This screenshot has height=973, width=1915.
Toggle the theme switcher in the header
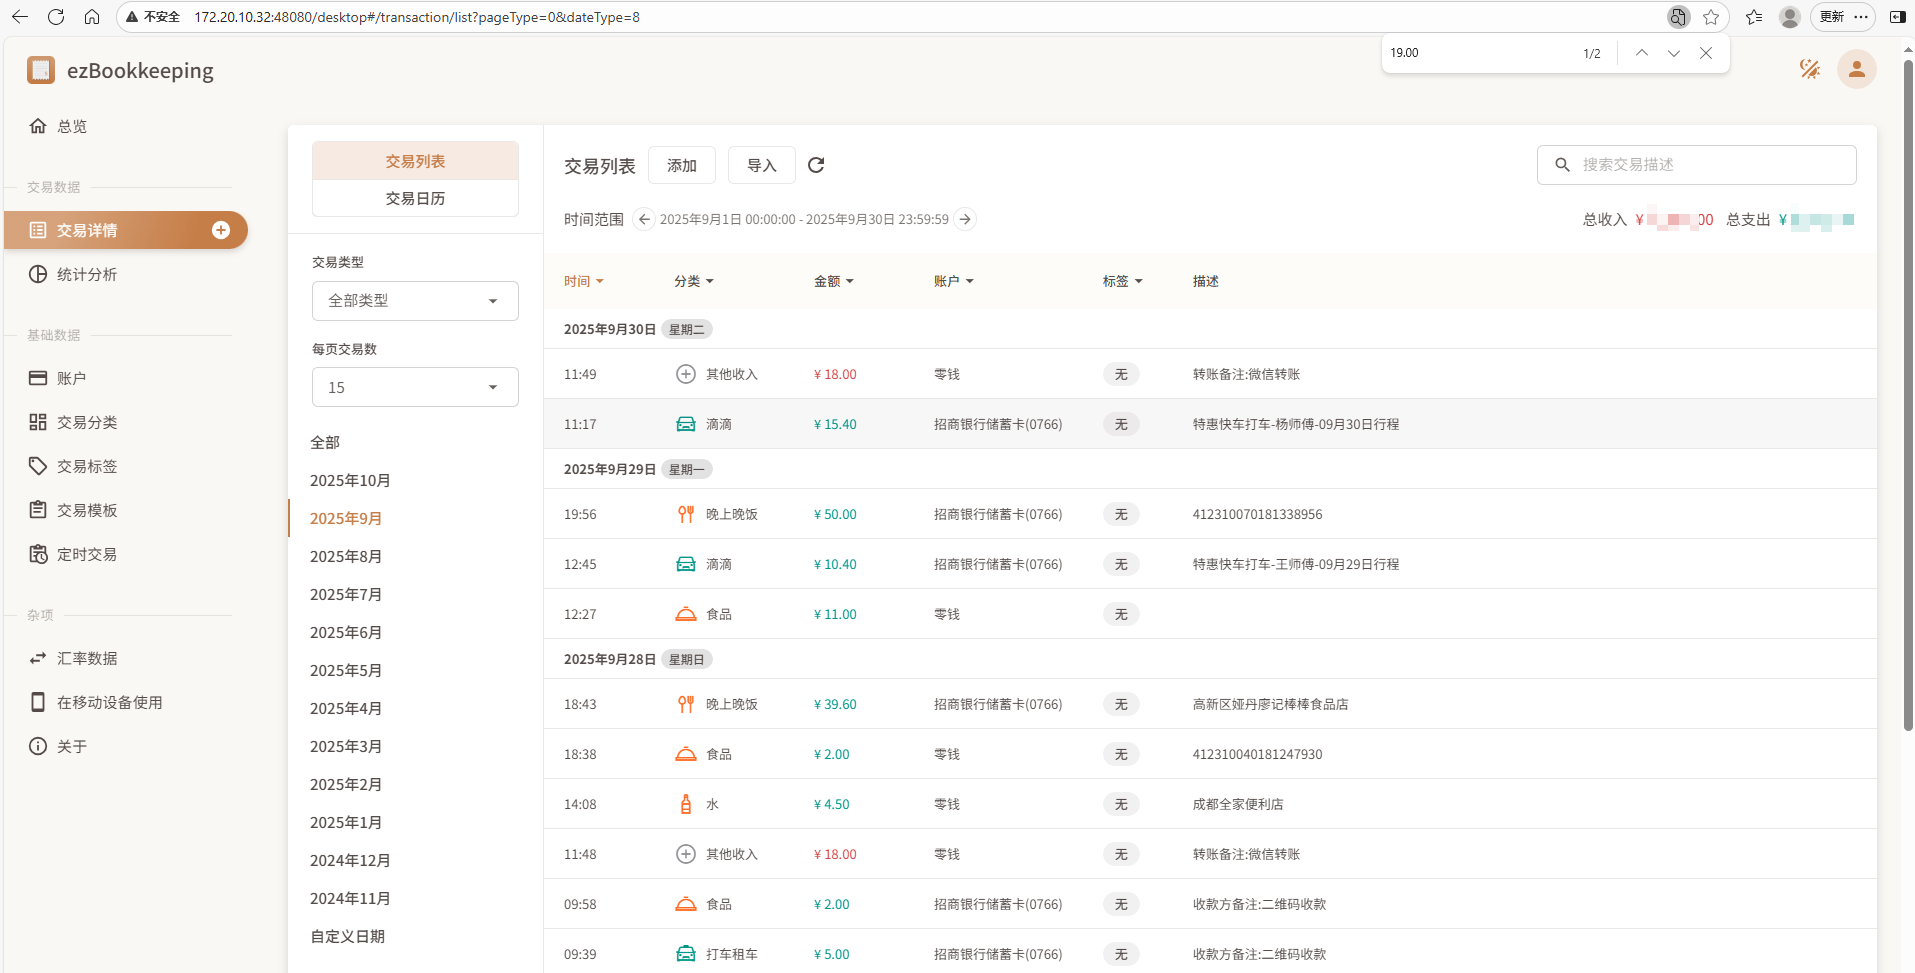(x=1810, y=69)
